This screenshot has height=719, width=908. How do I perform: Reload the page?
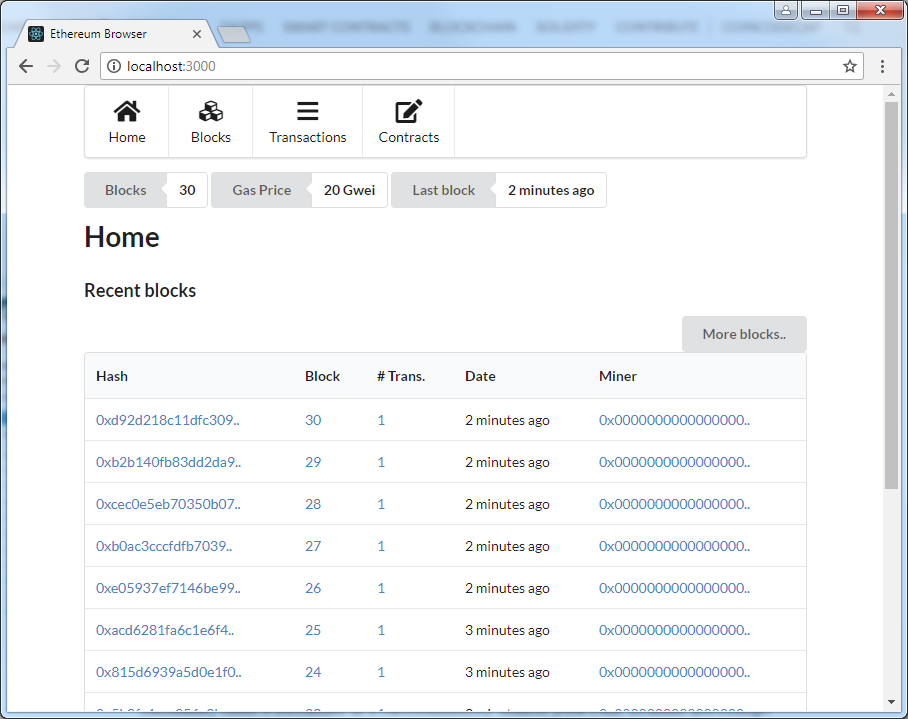pos(82,66)
